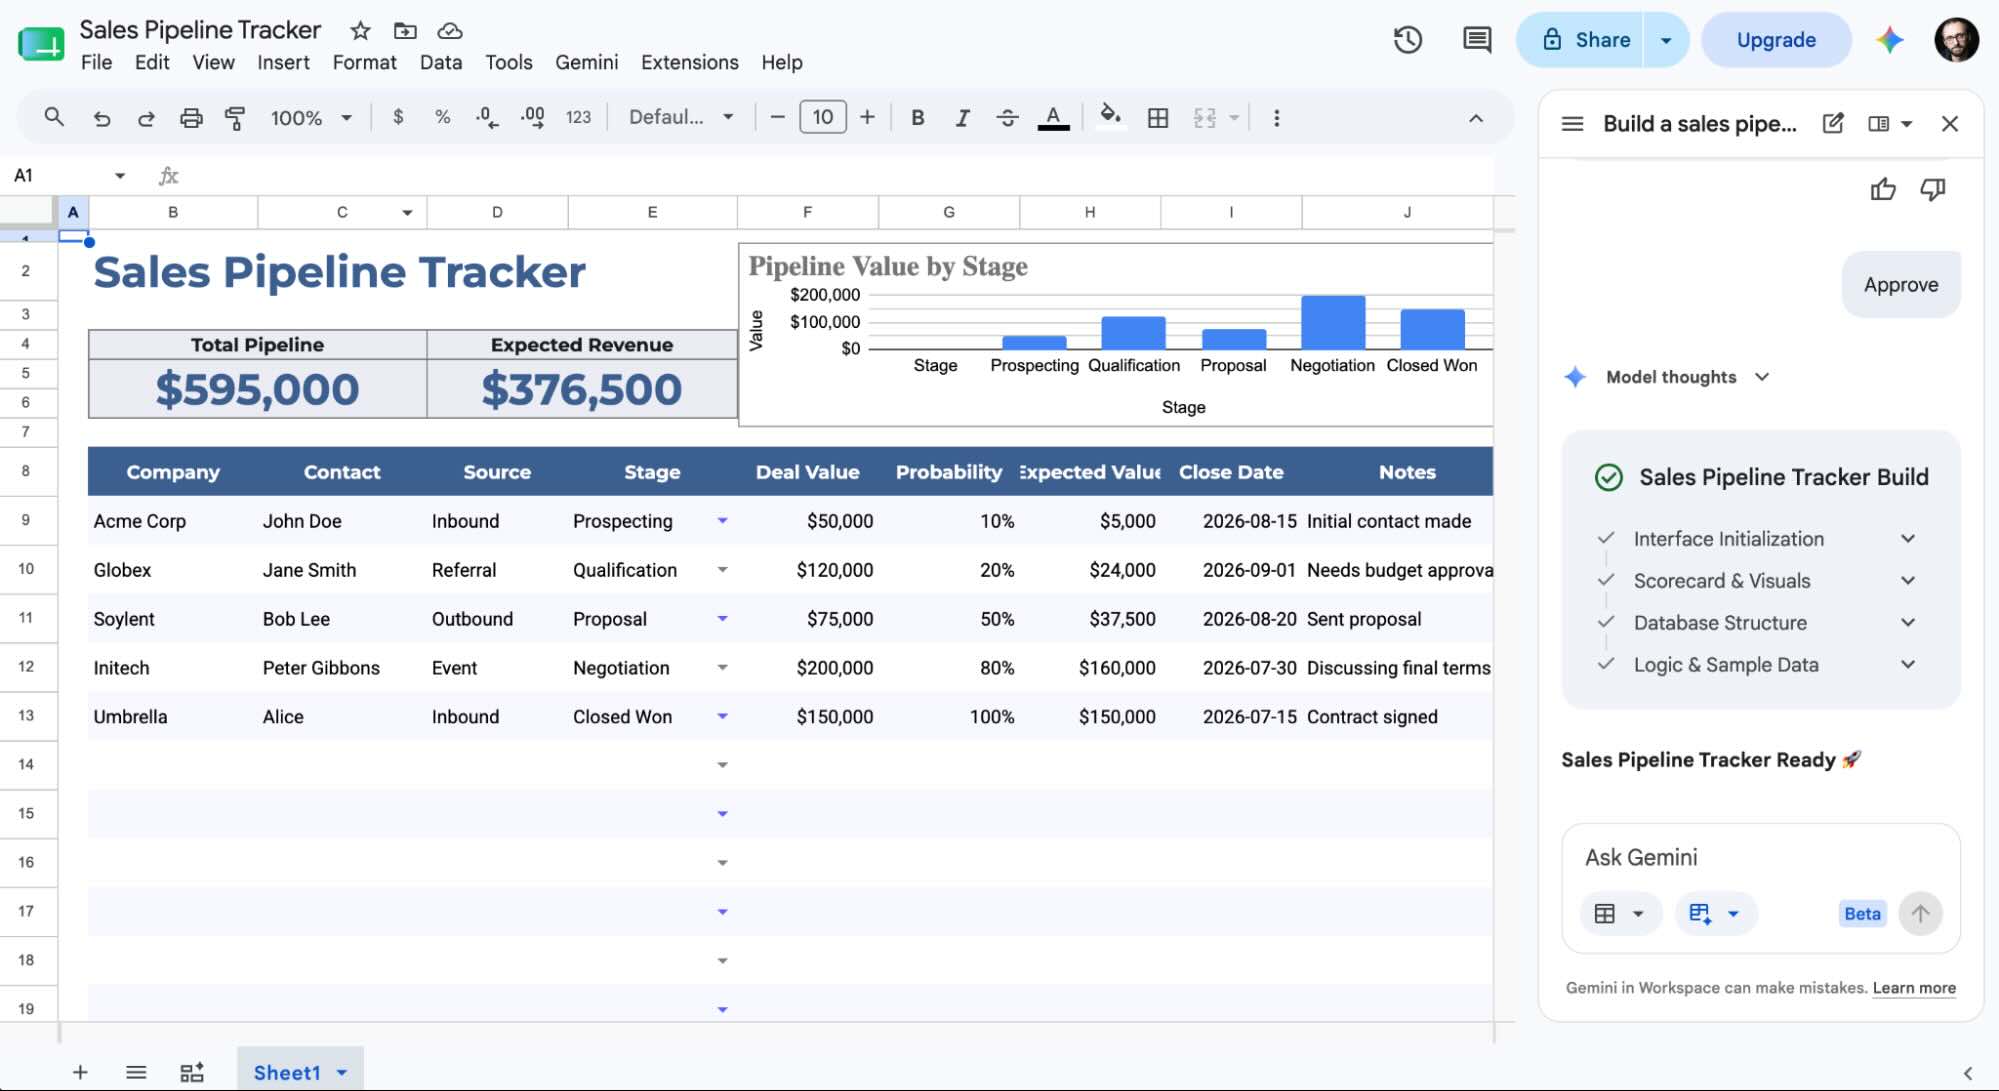The height and width of the screenshot is (1091, 1999).
Task: Open the Extensions menu
Action: coord(689,62)
